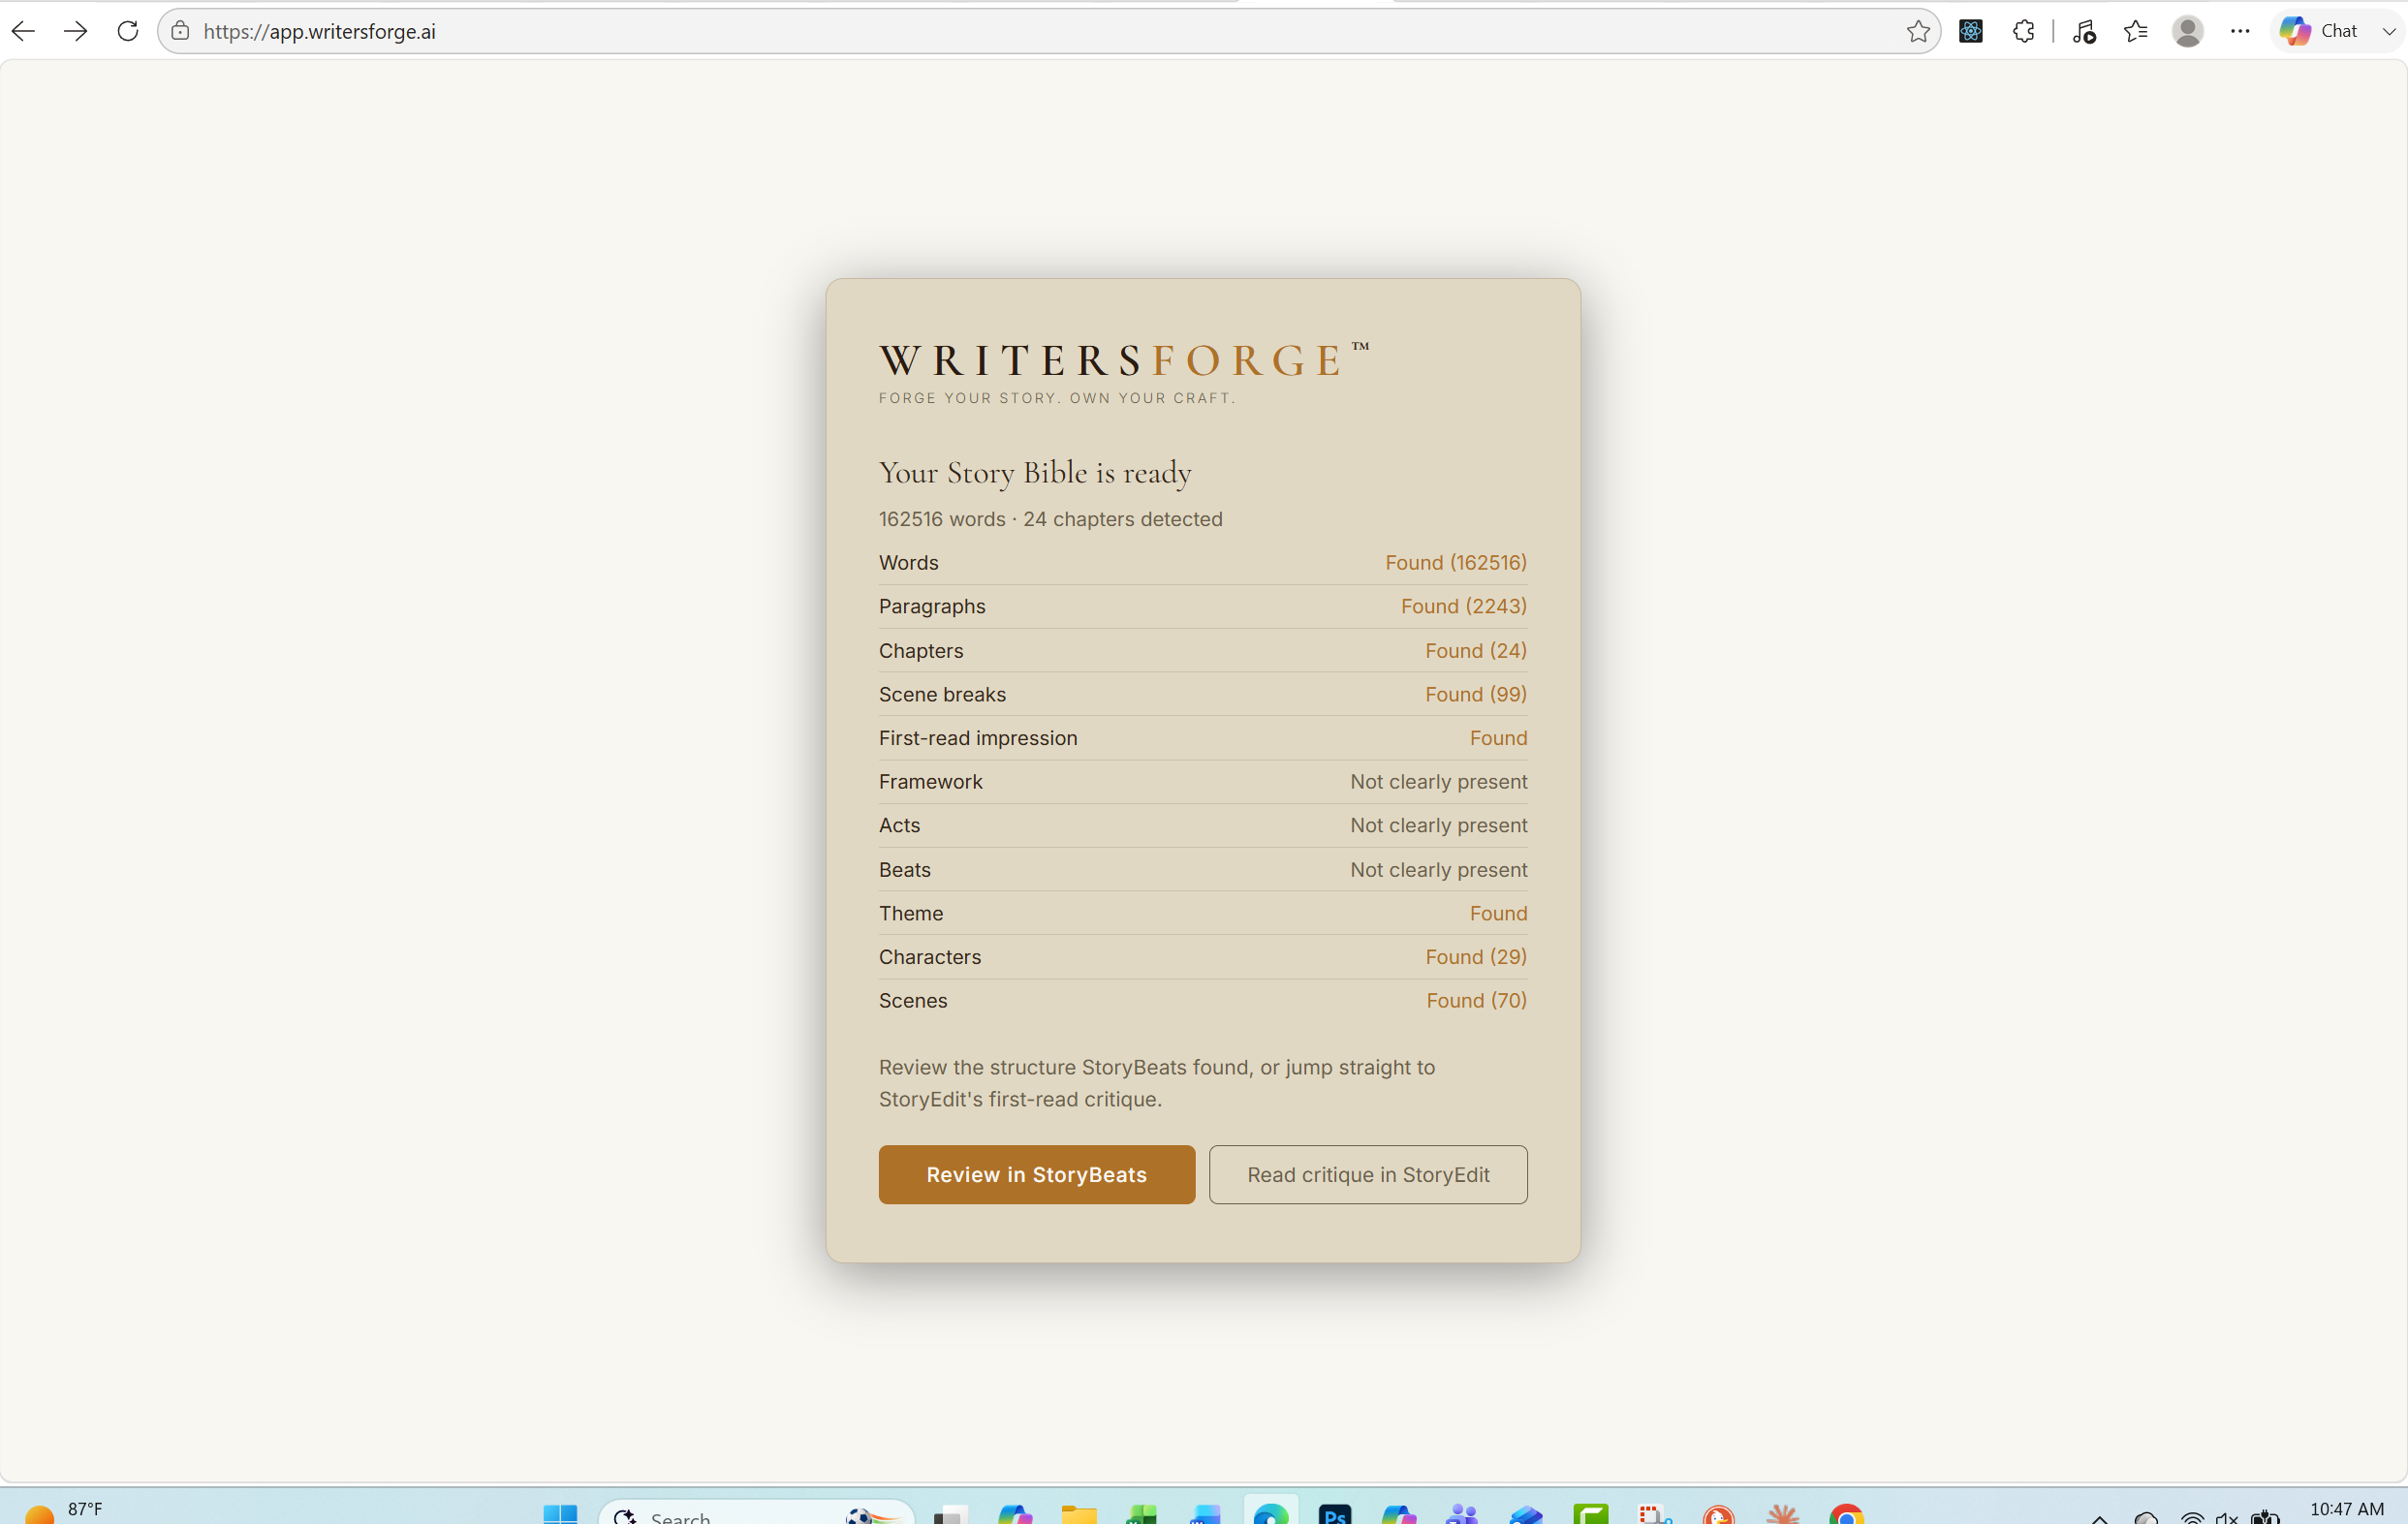This screenshot has height=1524, width=2408.
Task: Open the media playback control icon
Action: click(x=2084, y=31)
